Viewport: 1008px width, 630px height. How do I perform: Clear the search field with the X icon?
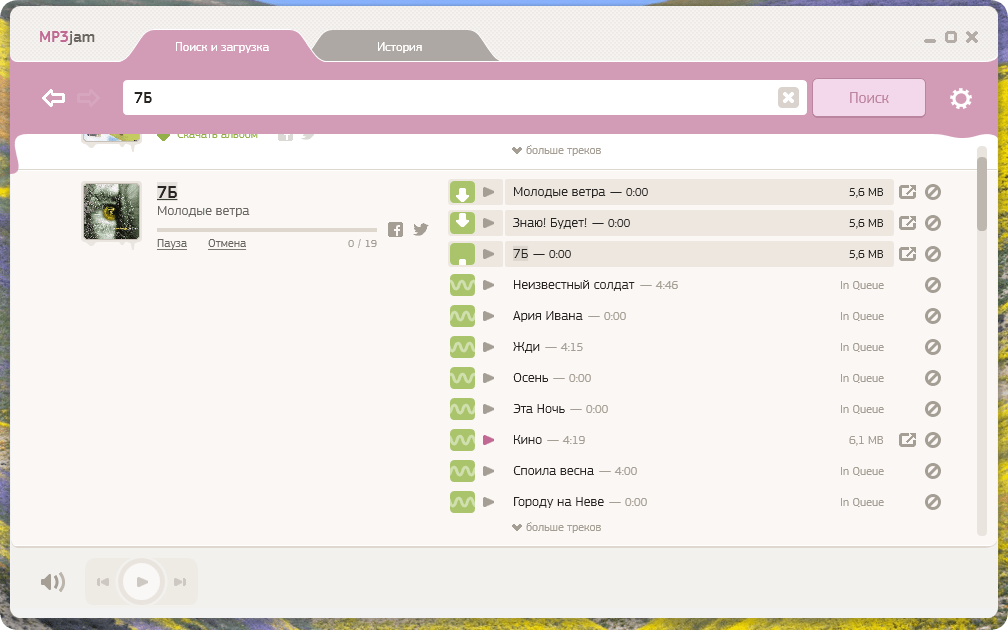point(788,98)
